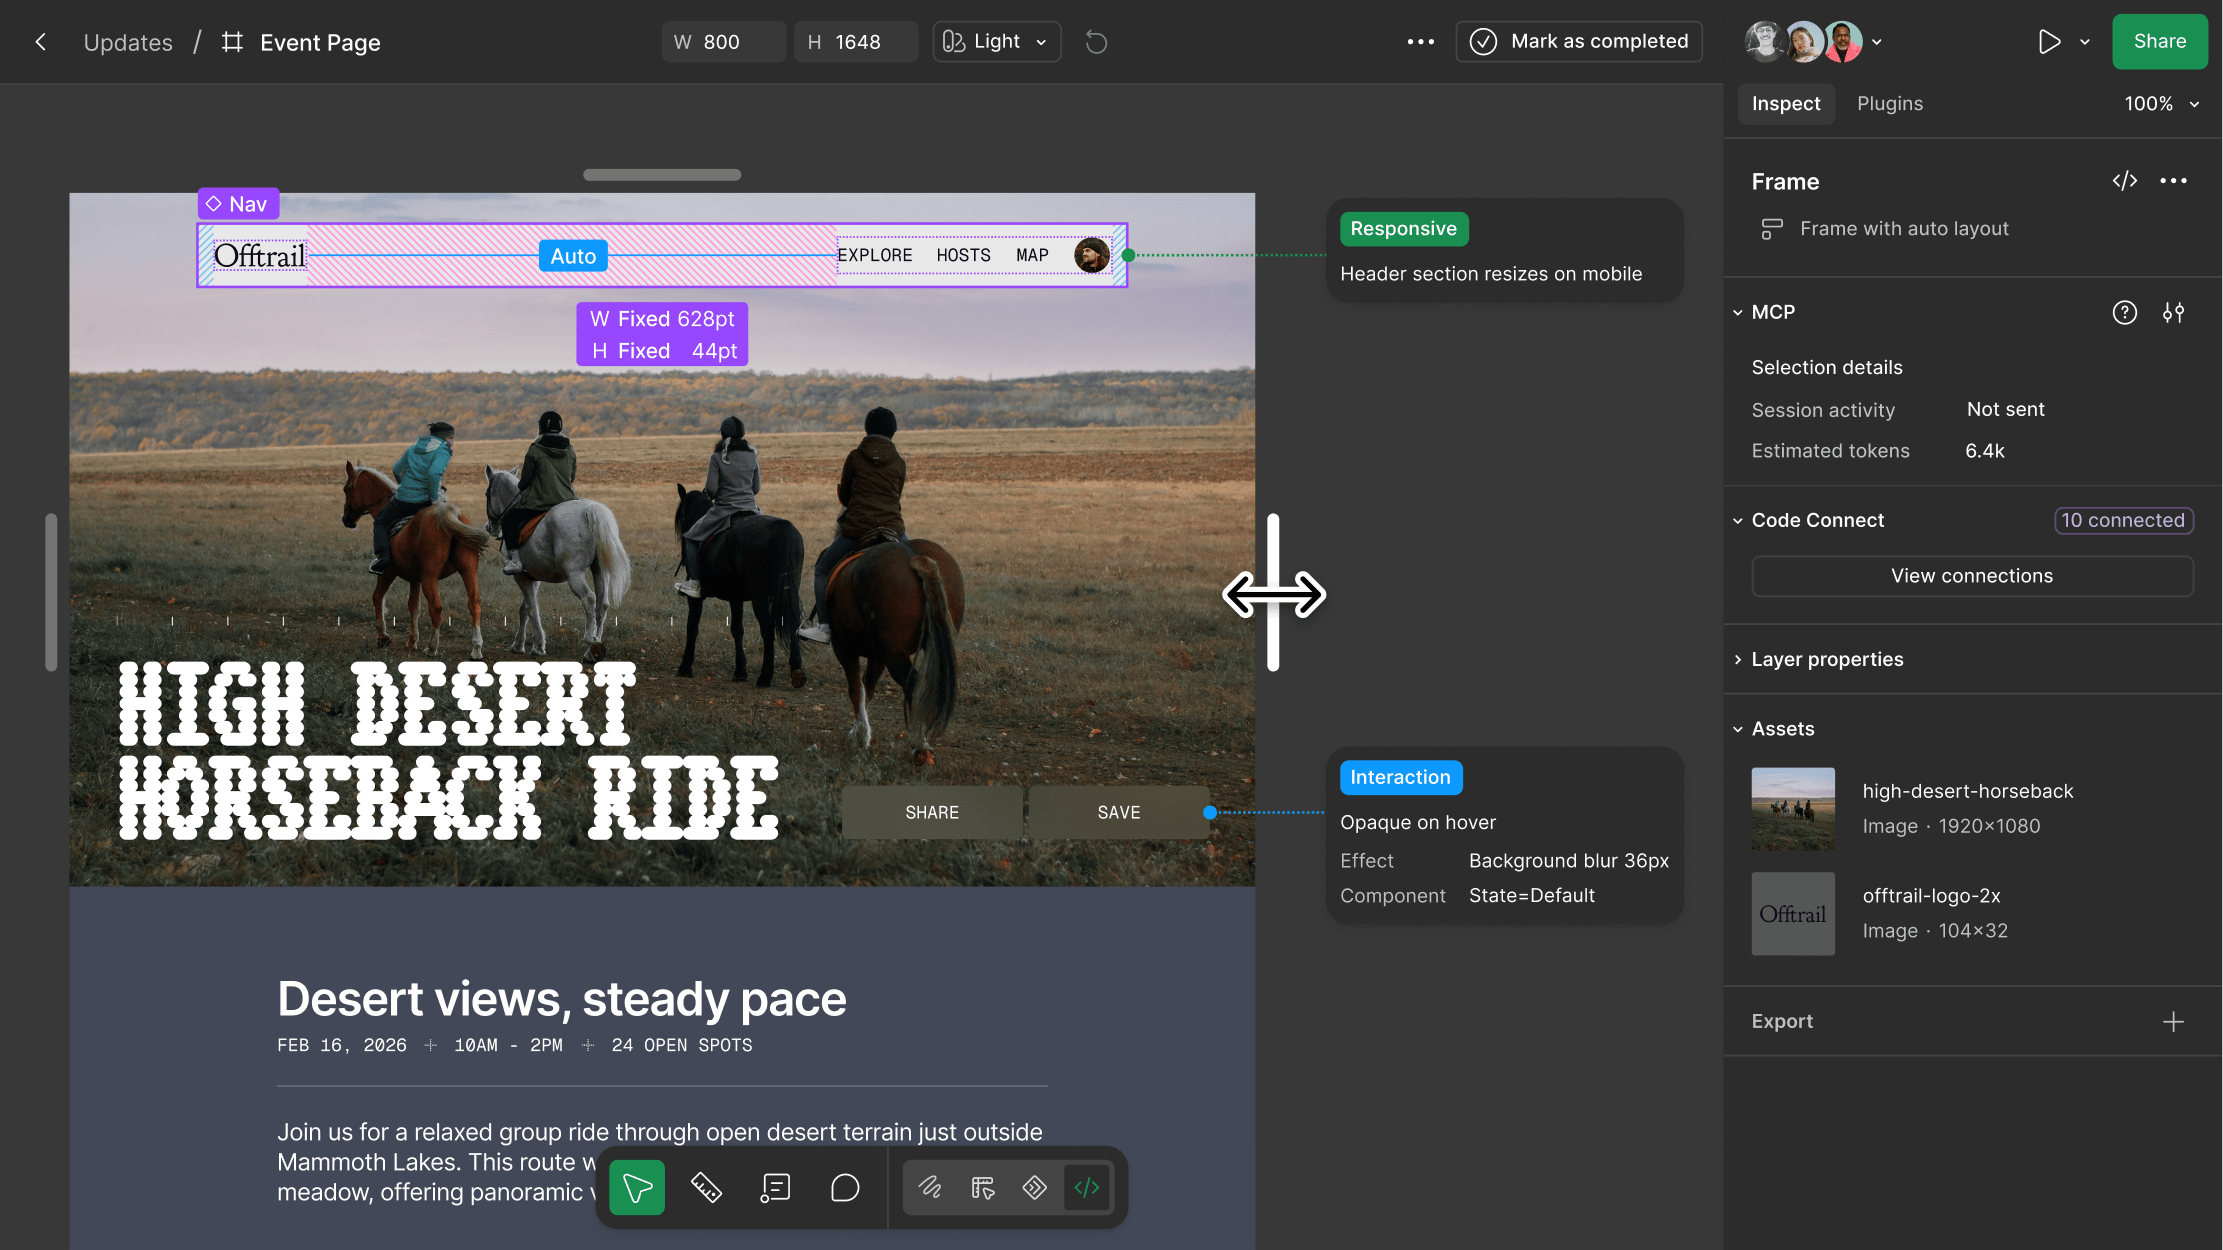The image size is (2223, 1250).
Task: Click Mark as completed button
Action: (1579, 42)
